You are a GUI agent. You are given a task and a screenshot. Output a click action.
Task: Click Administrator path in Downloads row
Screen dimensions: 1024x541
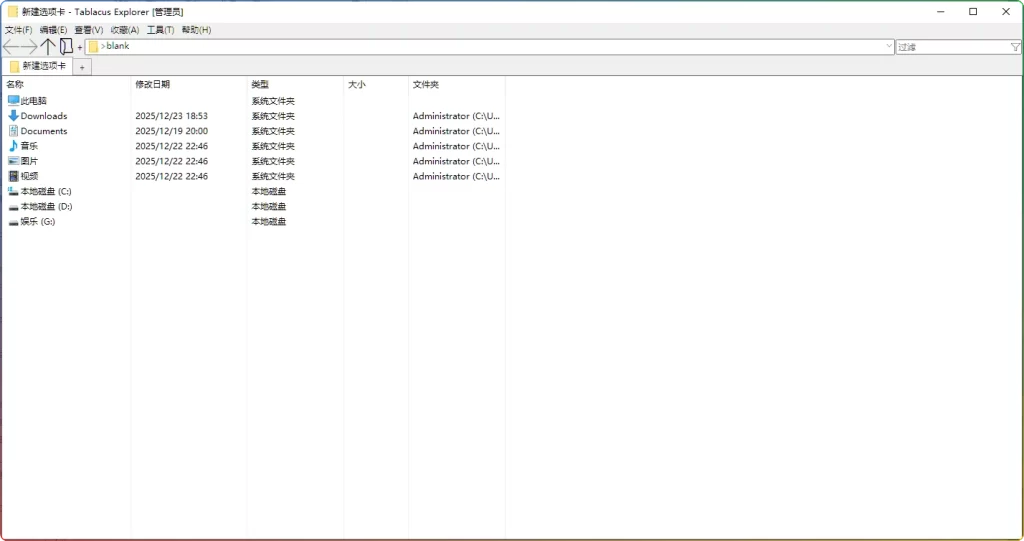click(456, 116)
